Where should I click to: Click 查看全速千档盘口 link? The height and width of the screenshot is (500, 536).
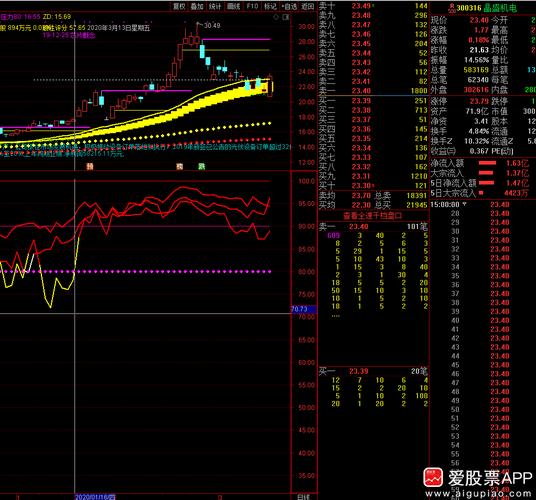pyautogui.click(x=373, y=216)
